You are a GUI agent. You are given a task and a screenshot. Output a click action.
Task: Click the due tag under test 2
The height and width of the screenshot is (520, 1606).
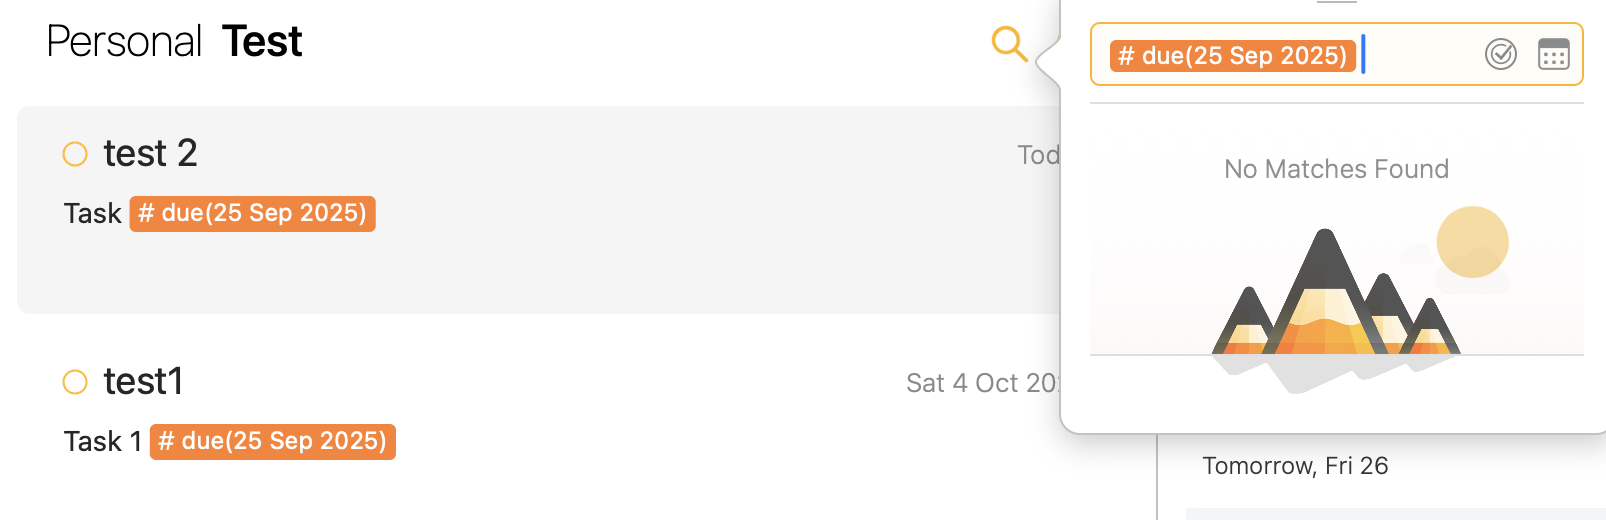pyautogui.click(x=252, y=214)
